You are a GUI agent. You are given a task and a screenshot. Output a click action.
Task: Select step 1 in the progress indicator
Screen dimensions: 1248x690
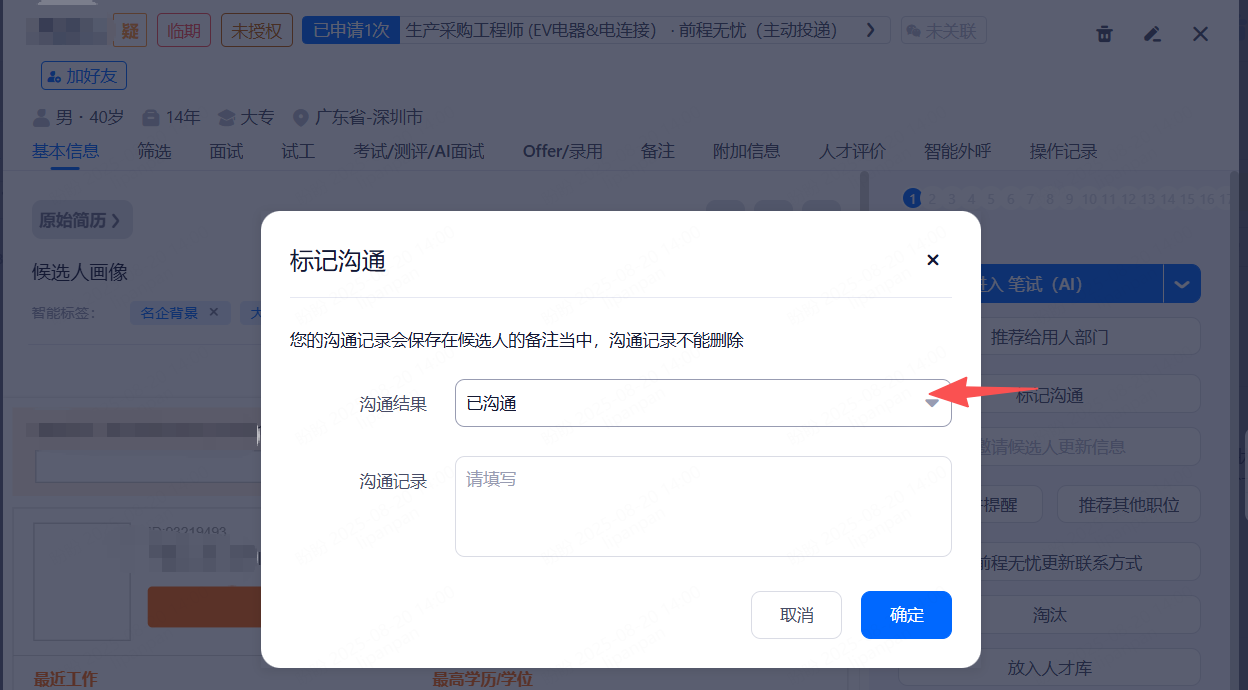coord(911,199)
